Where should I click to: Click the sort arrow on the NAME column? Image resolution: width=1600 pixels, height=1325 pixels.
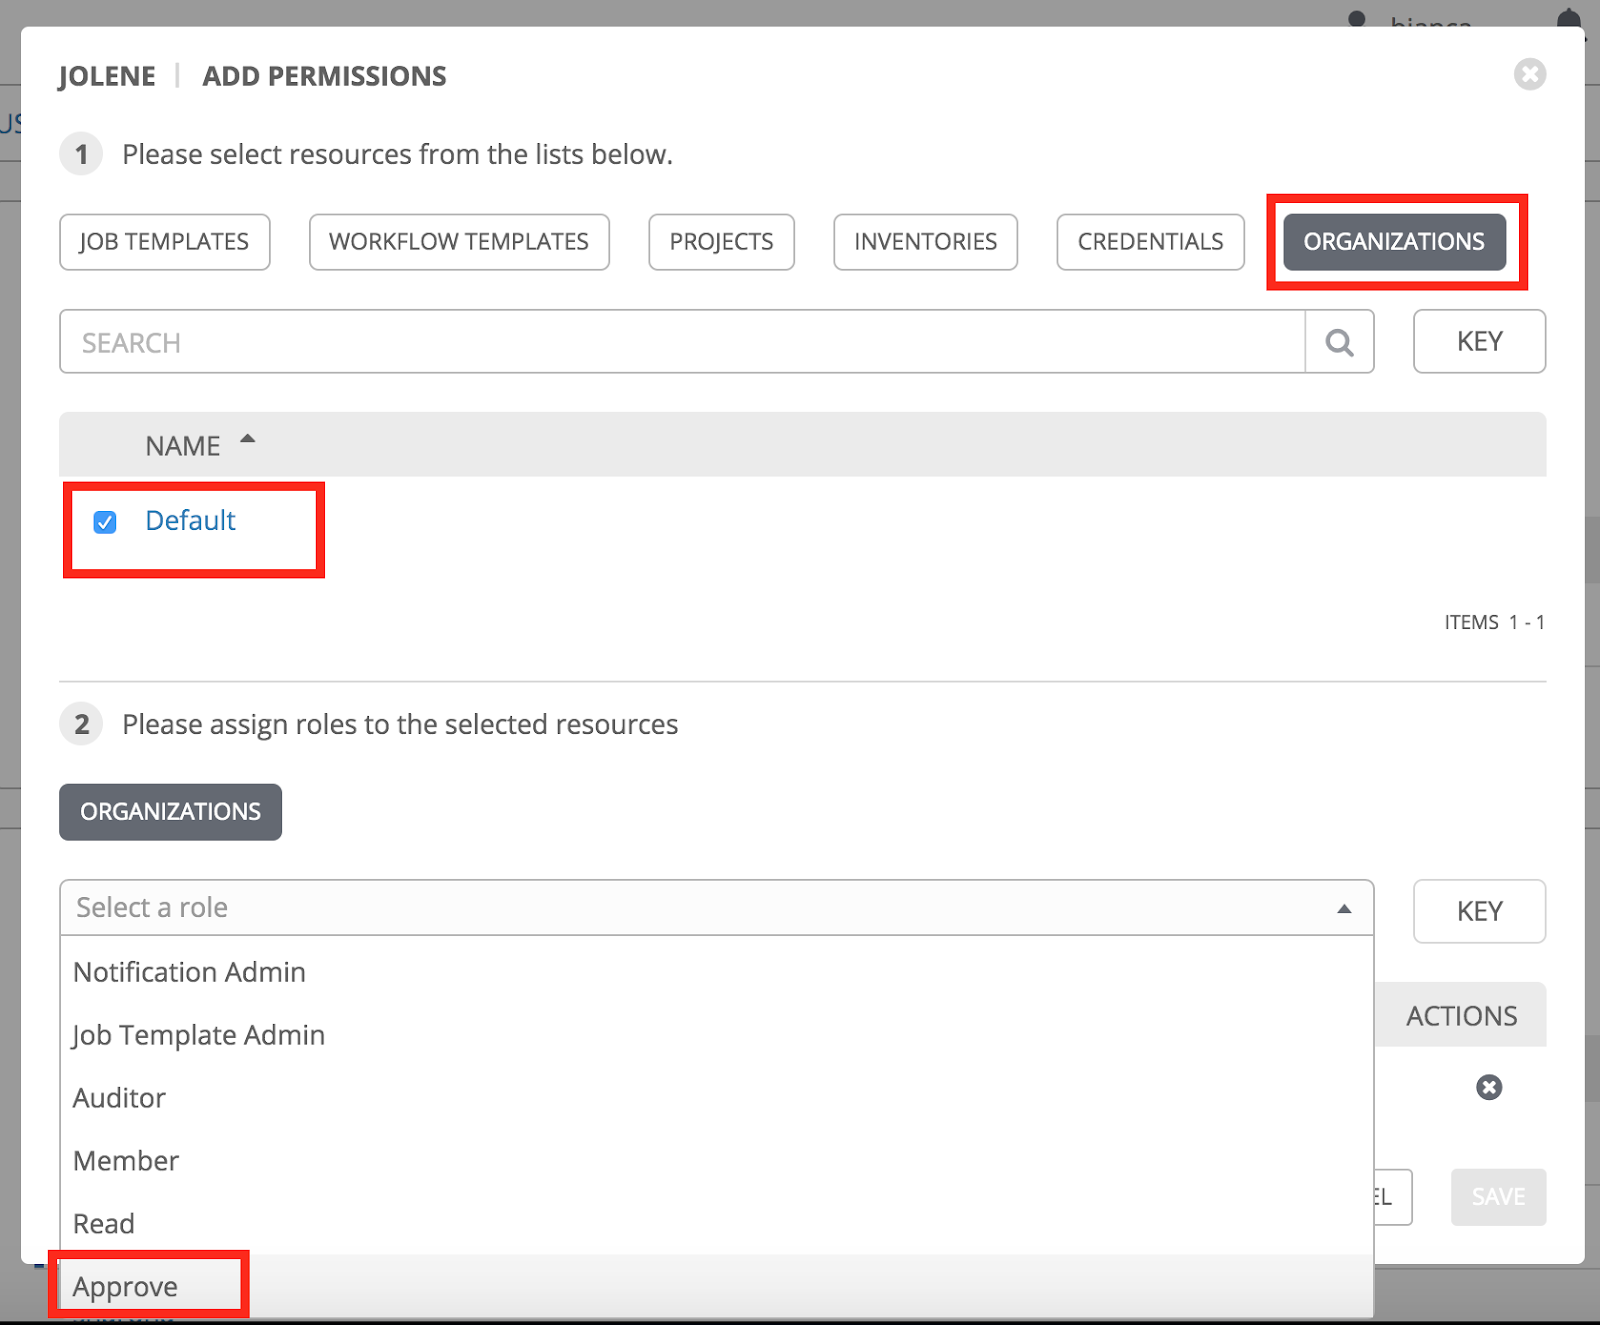click(248, 440)
